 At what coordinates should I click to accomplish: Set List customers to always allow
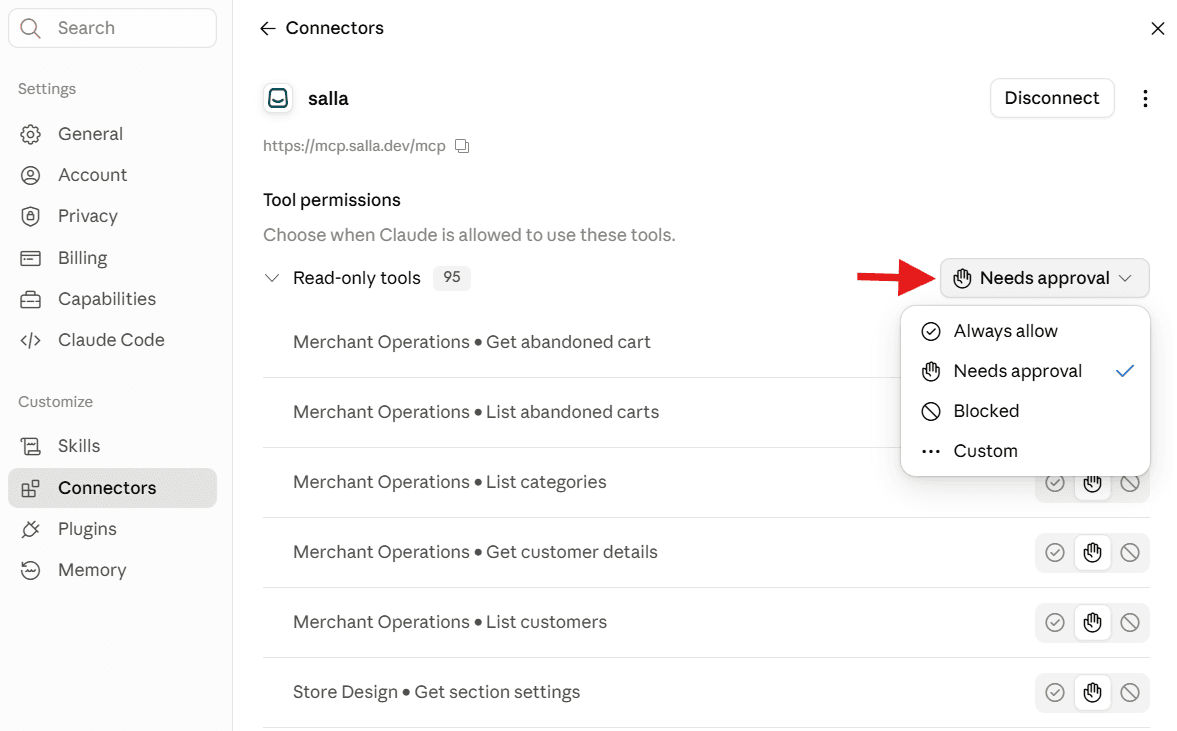(x=1055, y=622)
